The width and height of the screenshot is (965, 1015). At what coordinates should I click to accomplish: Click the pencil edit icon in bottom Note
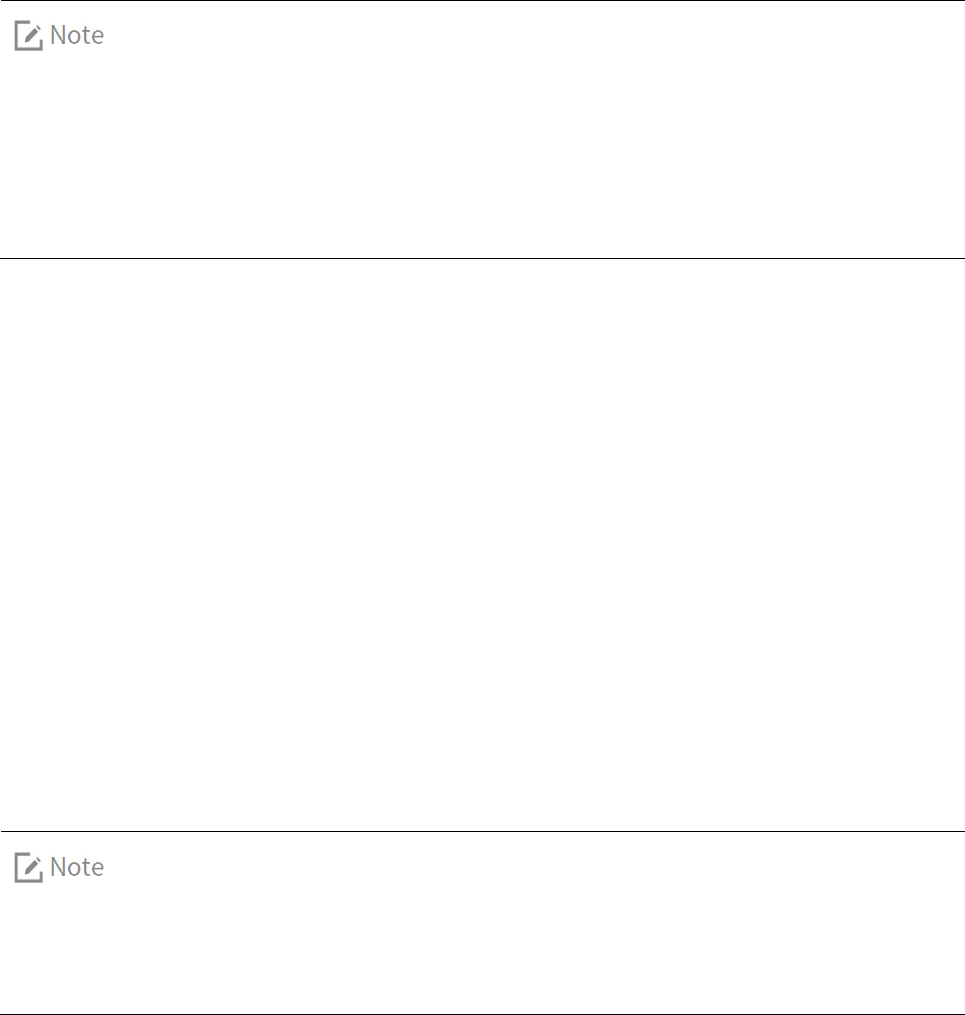coord(28,867)
